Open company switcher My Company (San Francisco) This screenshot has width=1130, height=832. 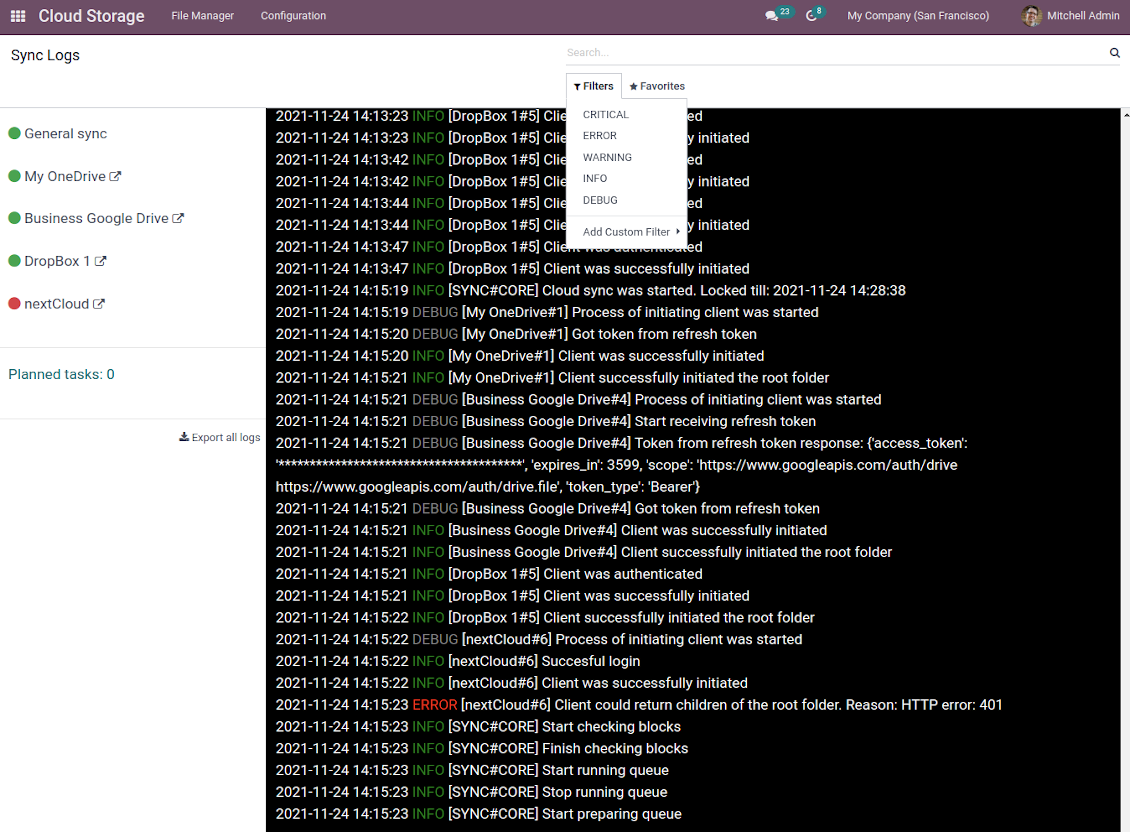point(918,16)
